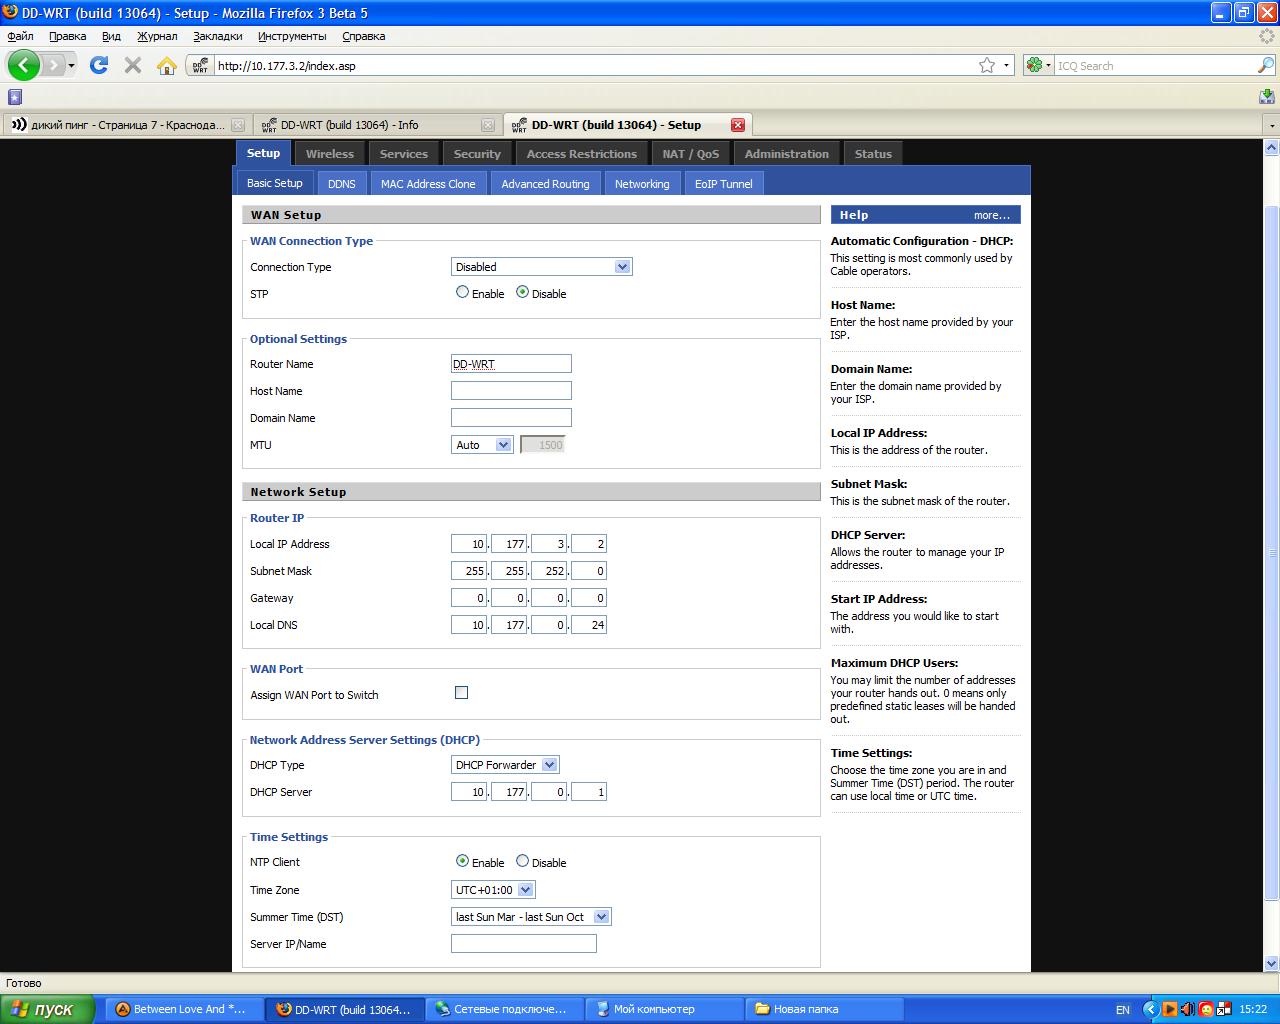Image resolution: width=1280 pixels, height=1024 pixels.
Task: Open the MTU Auto dropdown
Action: coord(483,445)
